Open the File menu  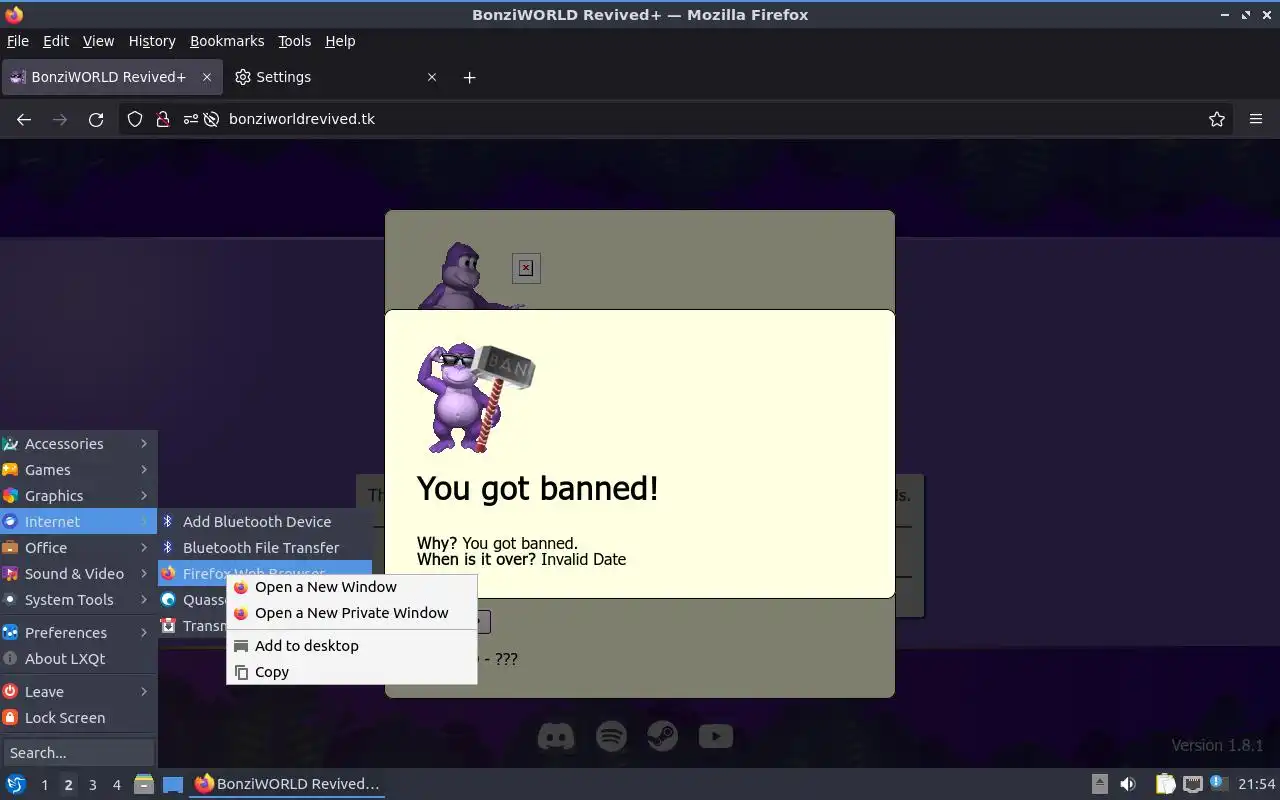(18, 41)
